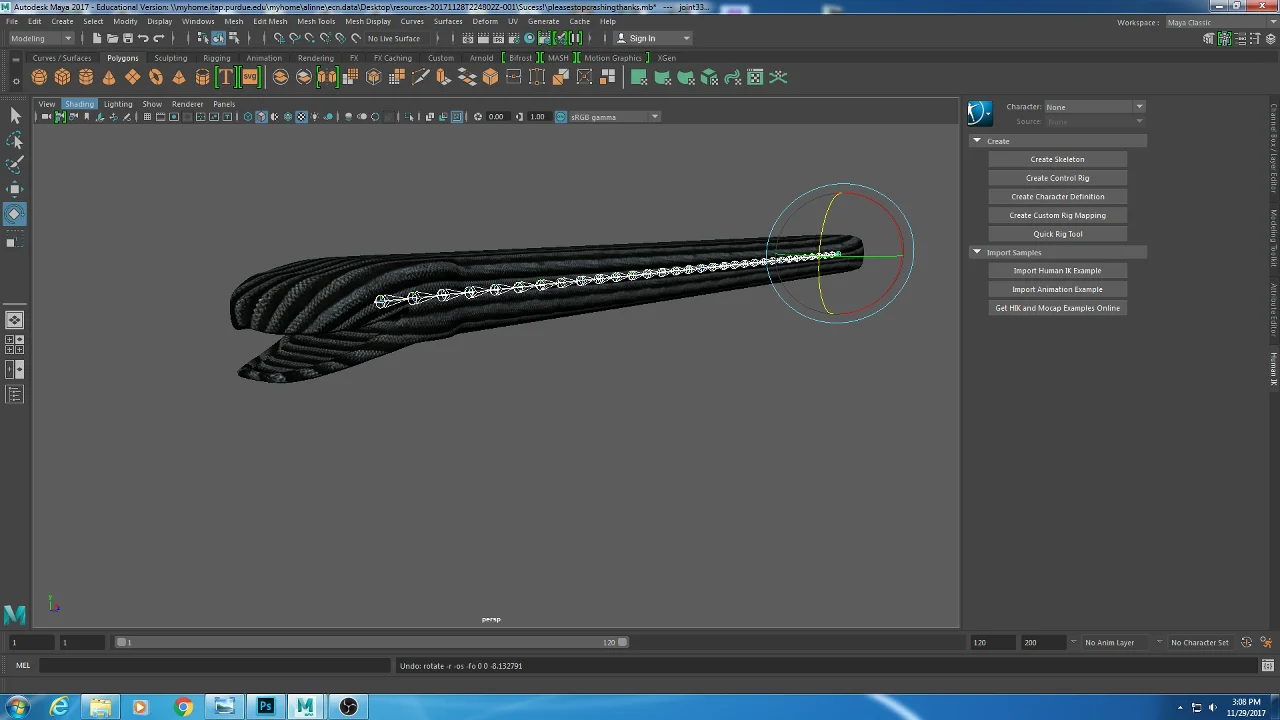Open the Character dropdown set to None

coord(1095,107)
